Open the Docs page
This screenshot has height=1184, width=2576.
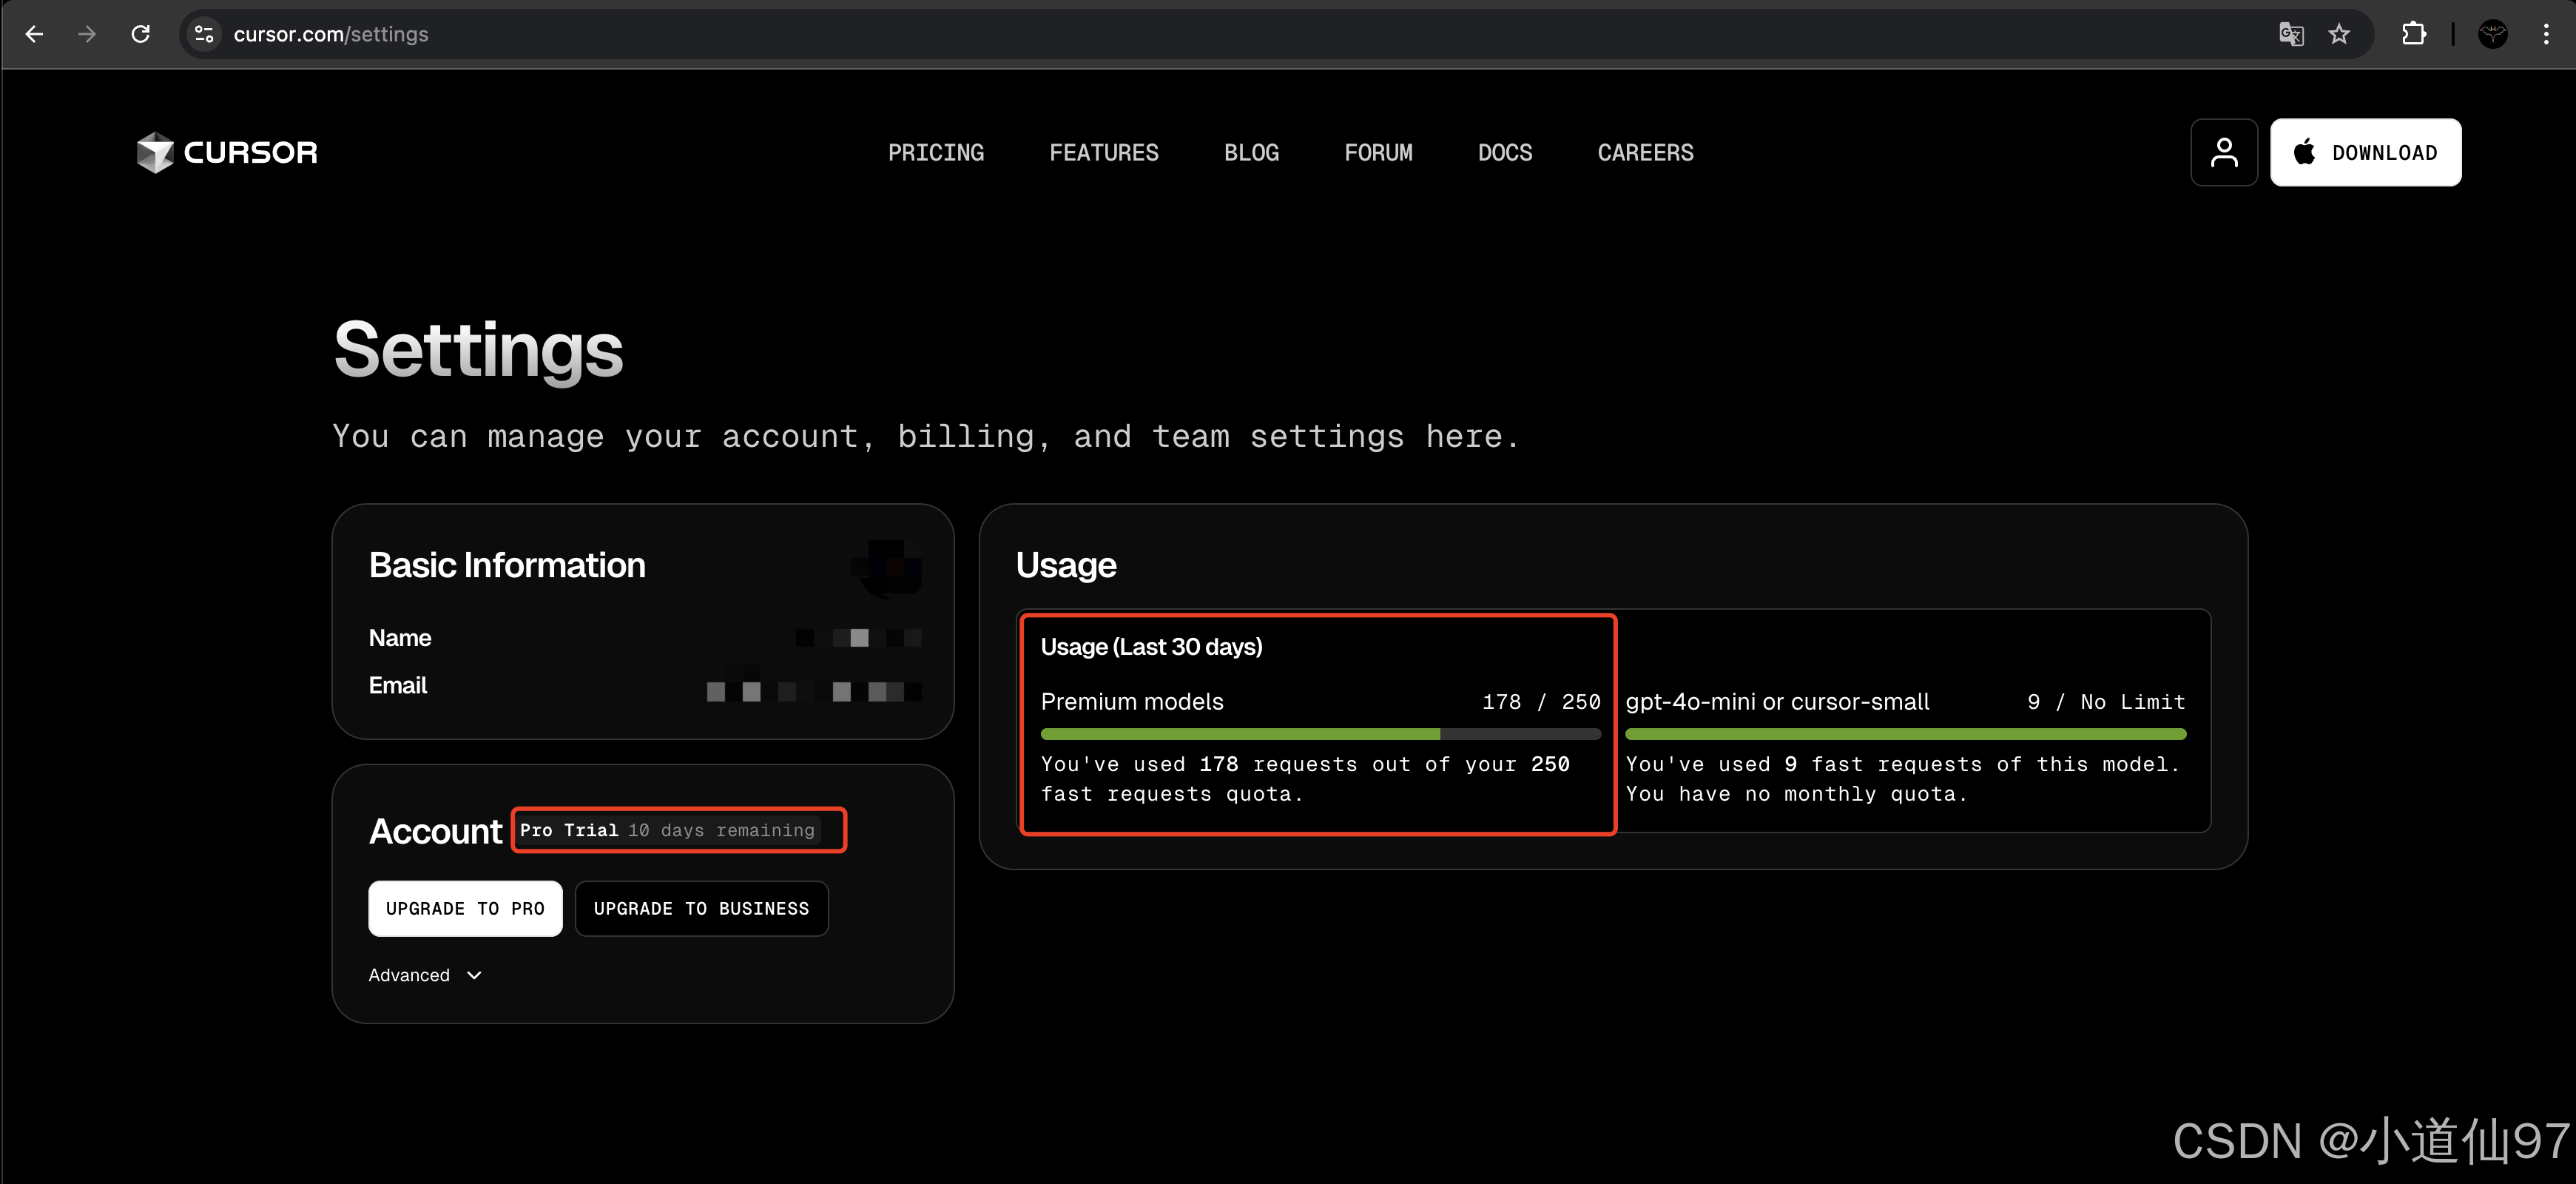1504,152
